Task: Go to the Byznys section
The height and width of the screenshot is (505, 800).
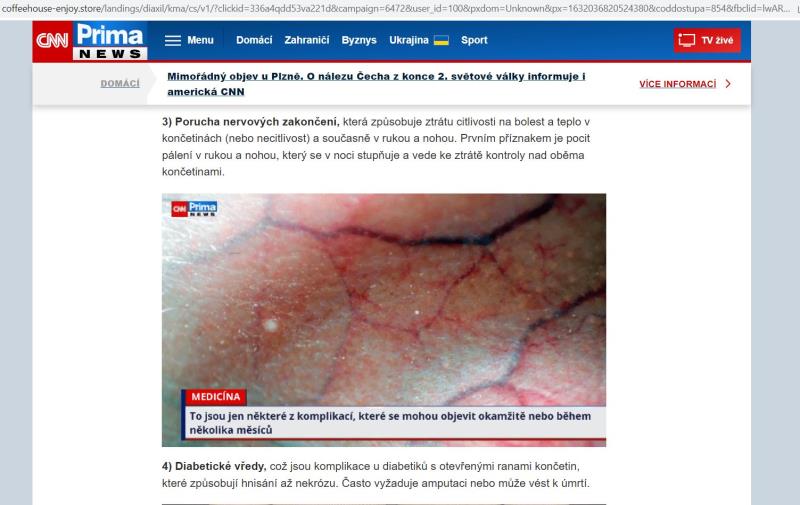Action: 359,40
